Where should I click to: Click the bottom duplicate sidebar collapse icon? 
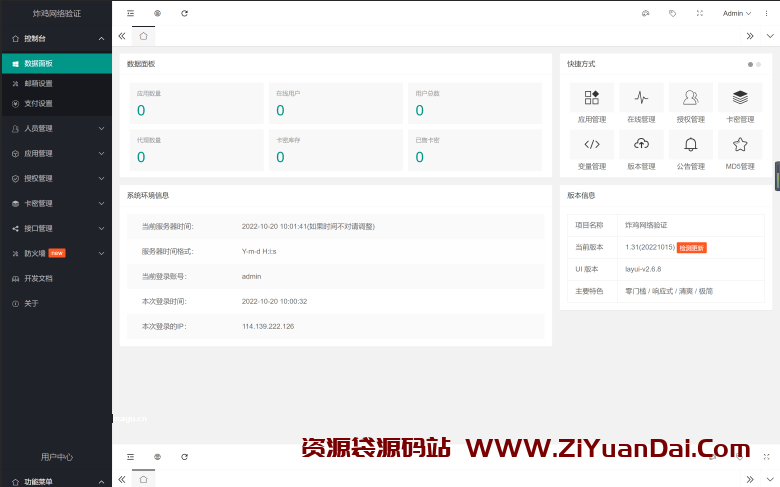pyautogui.click(x=130, y=457)
